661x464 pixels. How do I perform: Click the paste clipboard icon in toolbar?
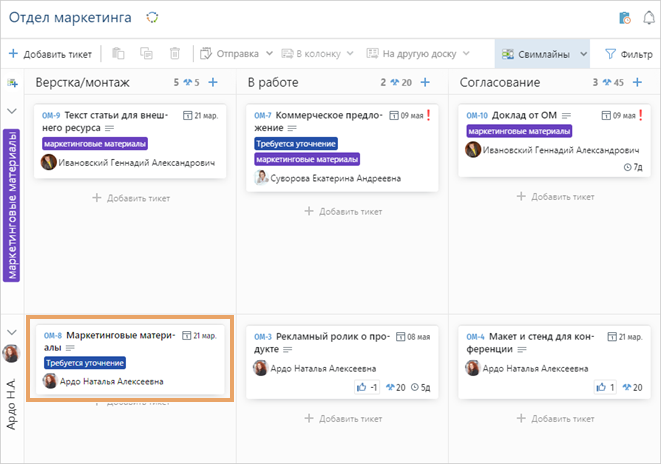point(118,53)
